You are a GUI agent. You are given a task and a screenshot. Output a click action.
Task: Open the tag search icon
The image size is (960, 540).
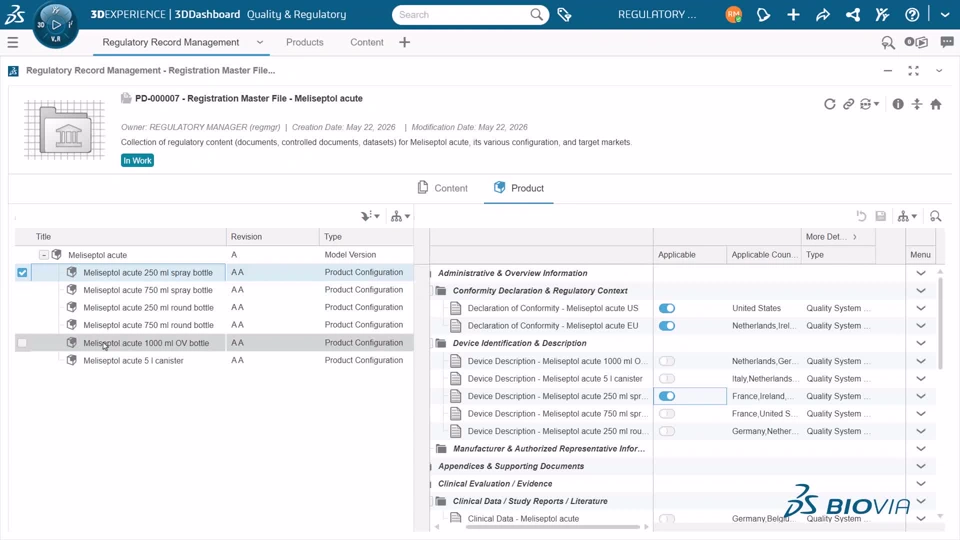click(x=564, y=14)
